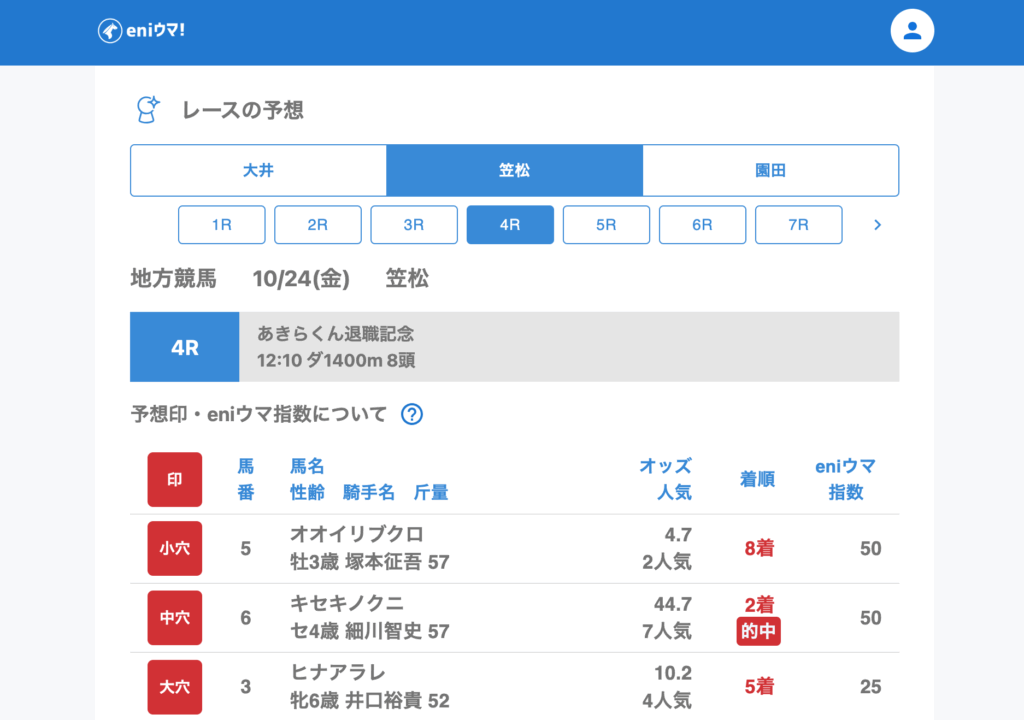This screenshot has width=1024, height=720.
Task: Select the 笠松 racecourse tab
Action: (514, 170)
